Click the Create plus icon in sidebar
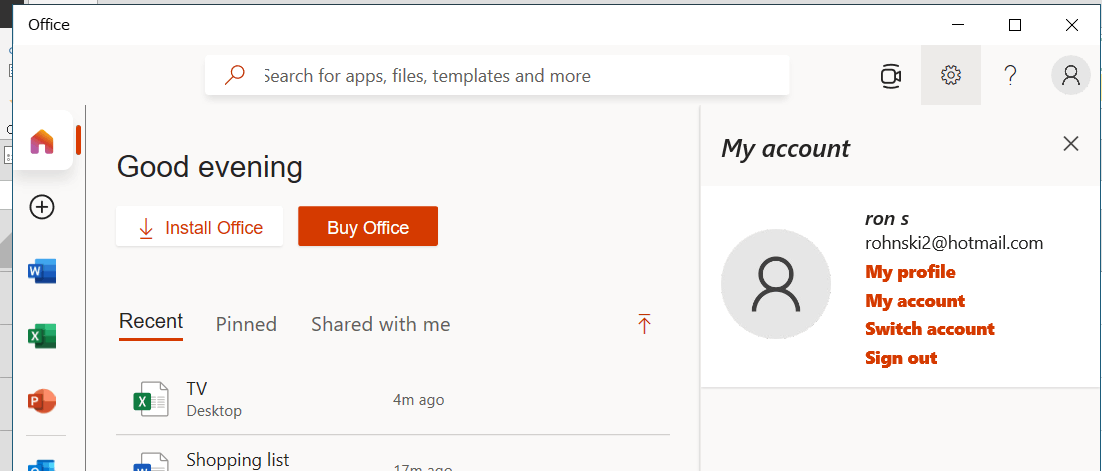Viewport: 1102px width, 471px height. (x=42, y=207)
